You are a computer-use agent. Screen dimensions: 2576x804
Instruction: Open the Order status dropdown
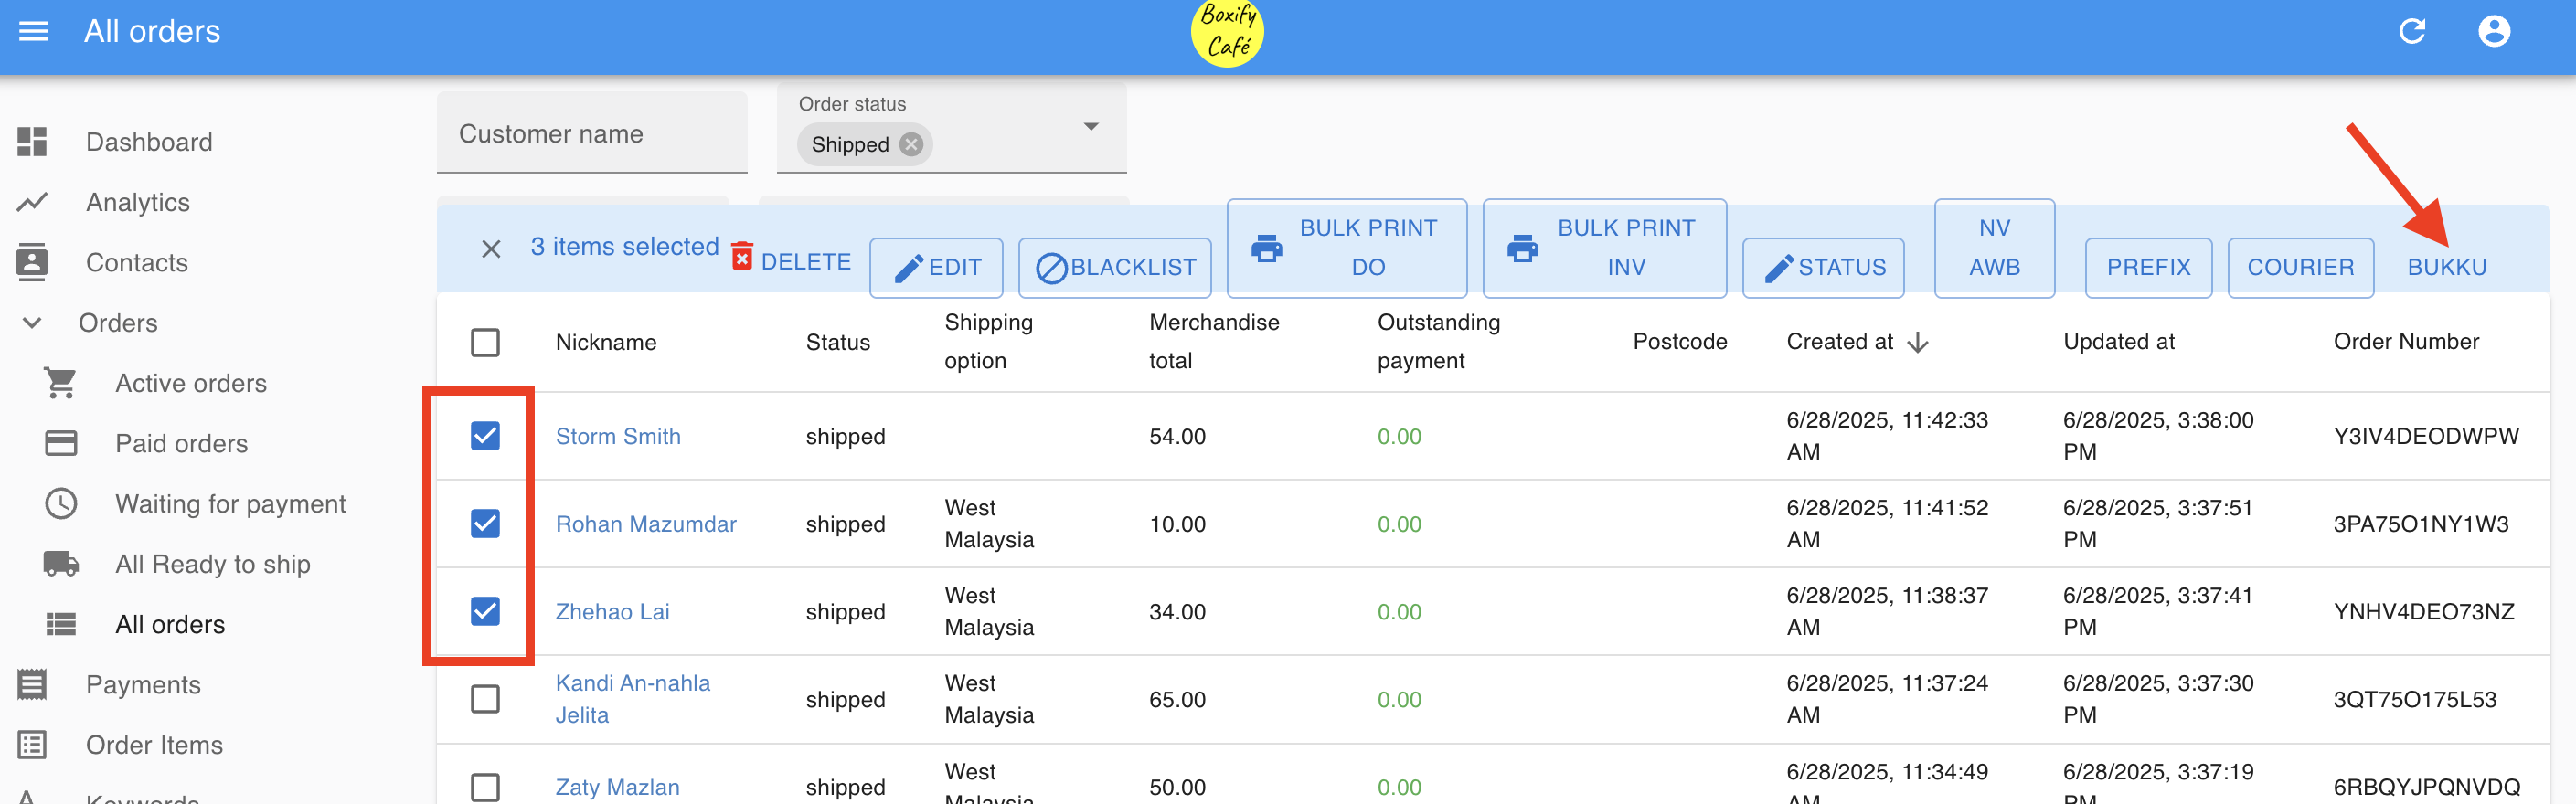coord(1090,127)
